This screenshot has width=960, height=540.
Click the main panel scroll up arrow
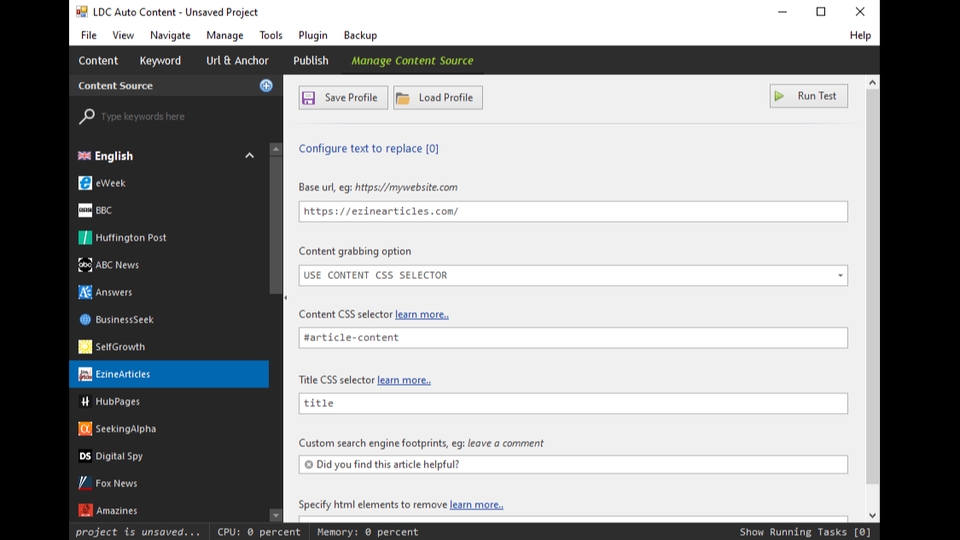(x=872, y=83)
